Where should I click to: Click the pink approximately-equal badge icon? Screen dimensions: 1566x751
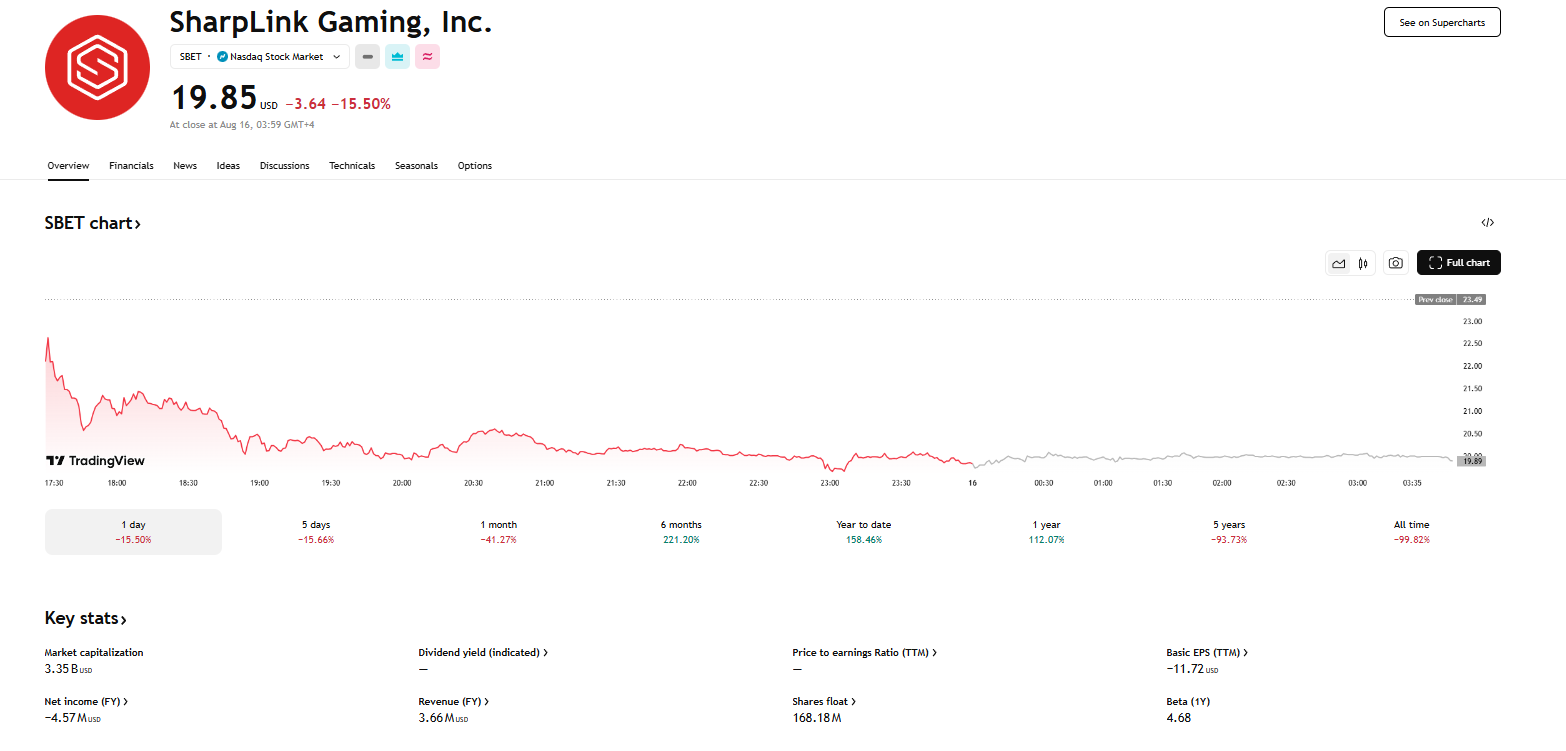[x=427, y=57]
